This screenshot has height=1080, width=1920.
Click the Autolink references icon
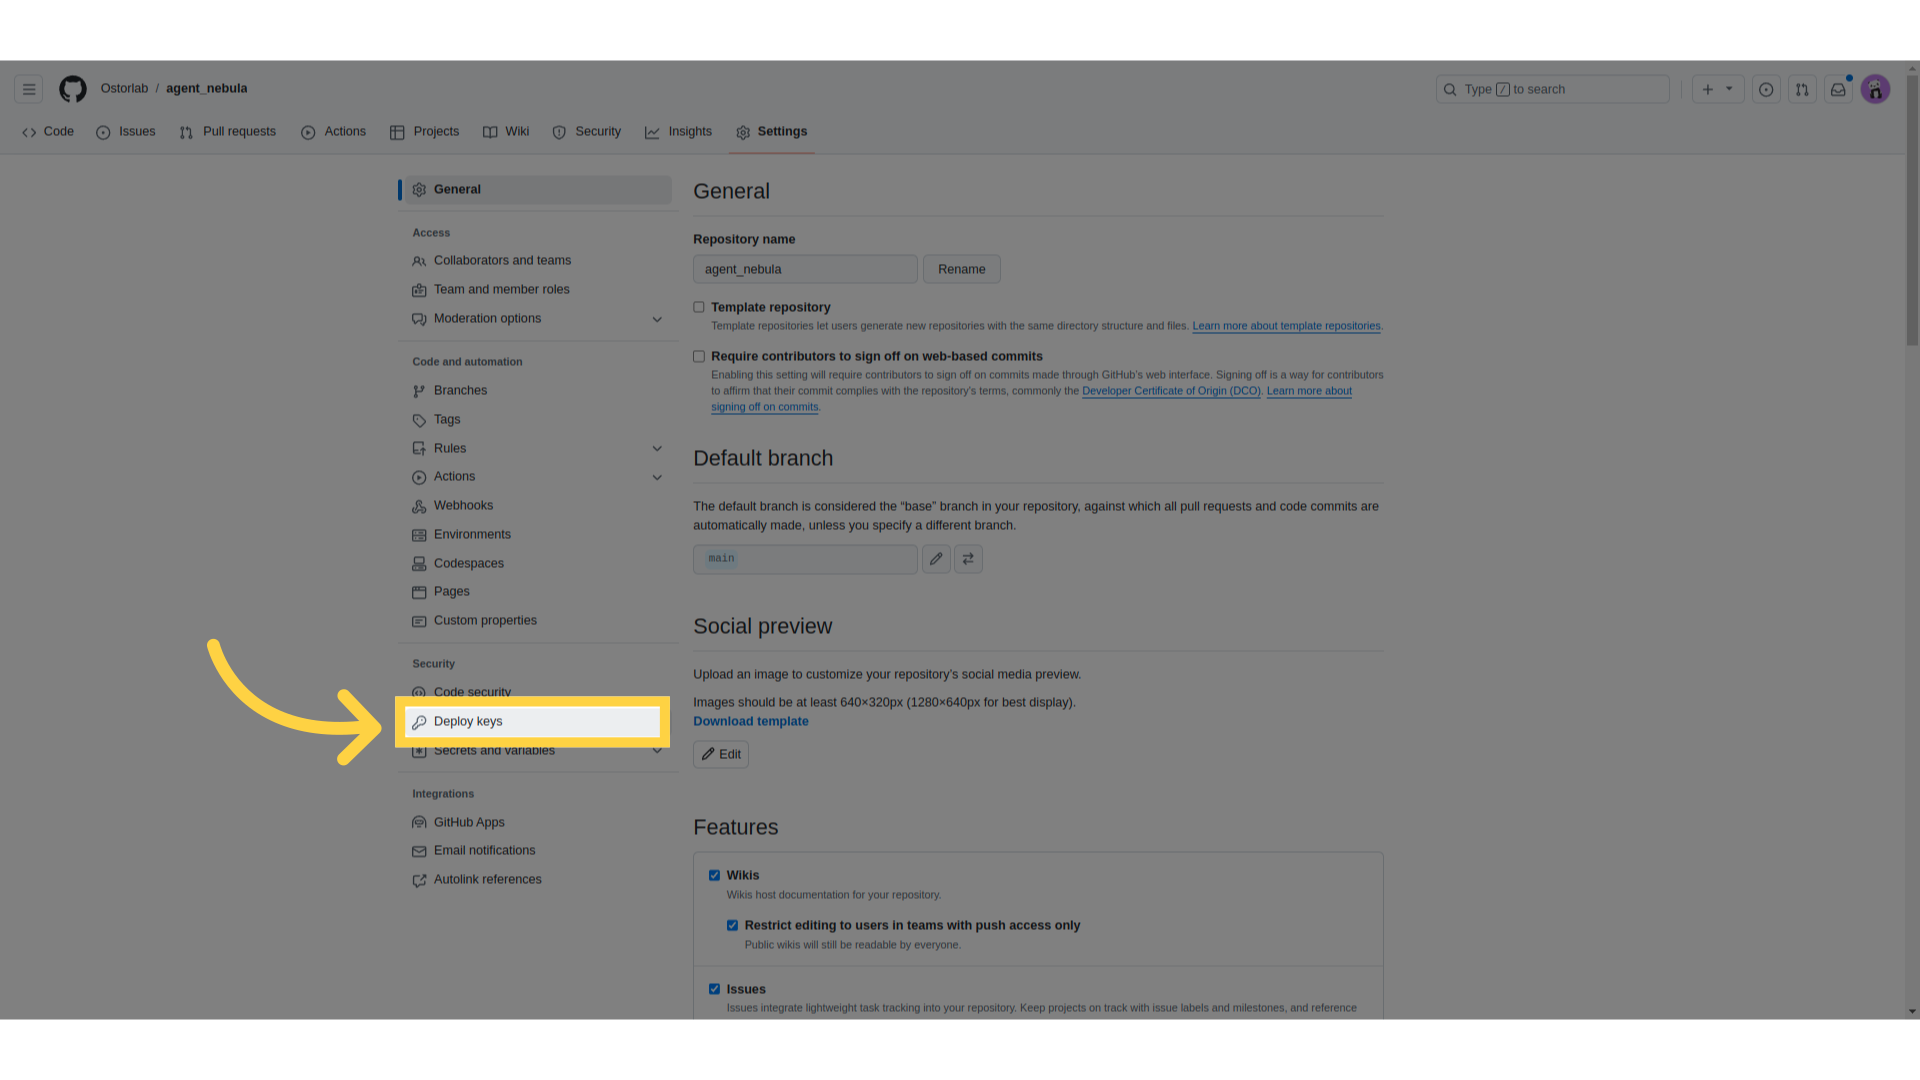click(419, 880)
